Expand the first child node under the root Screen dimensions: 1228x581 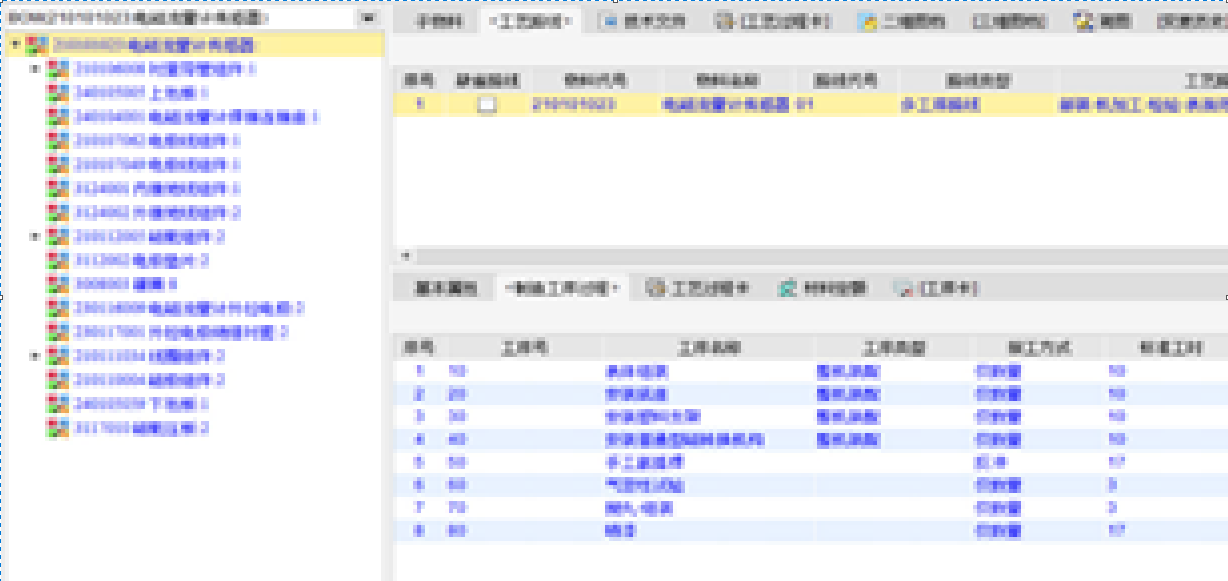36,69
